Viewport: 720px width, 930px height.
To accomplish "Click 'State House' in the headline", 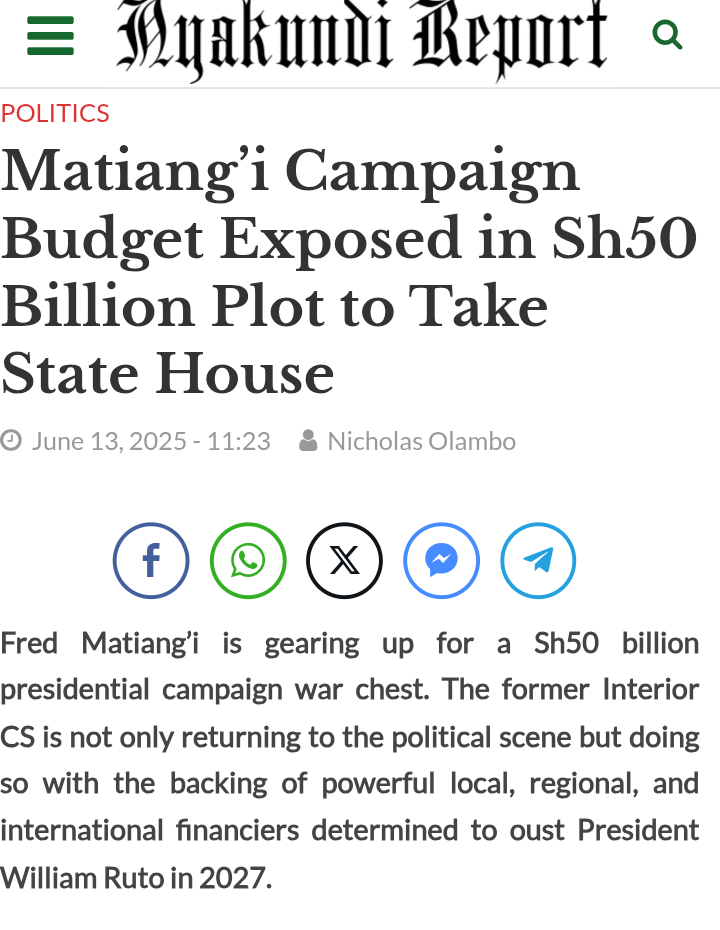I will click(167, 374).
